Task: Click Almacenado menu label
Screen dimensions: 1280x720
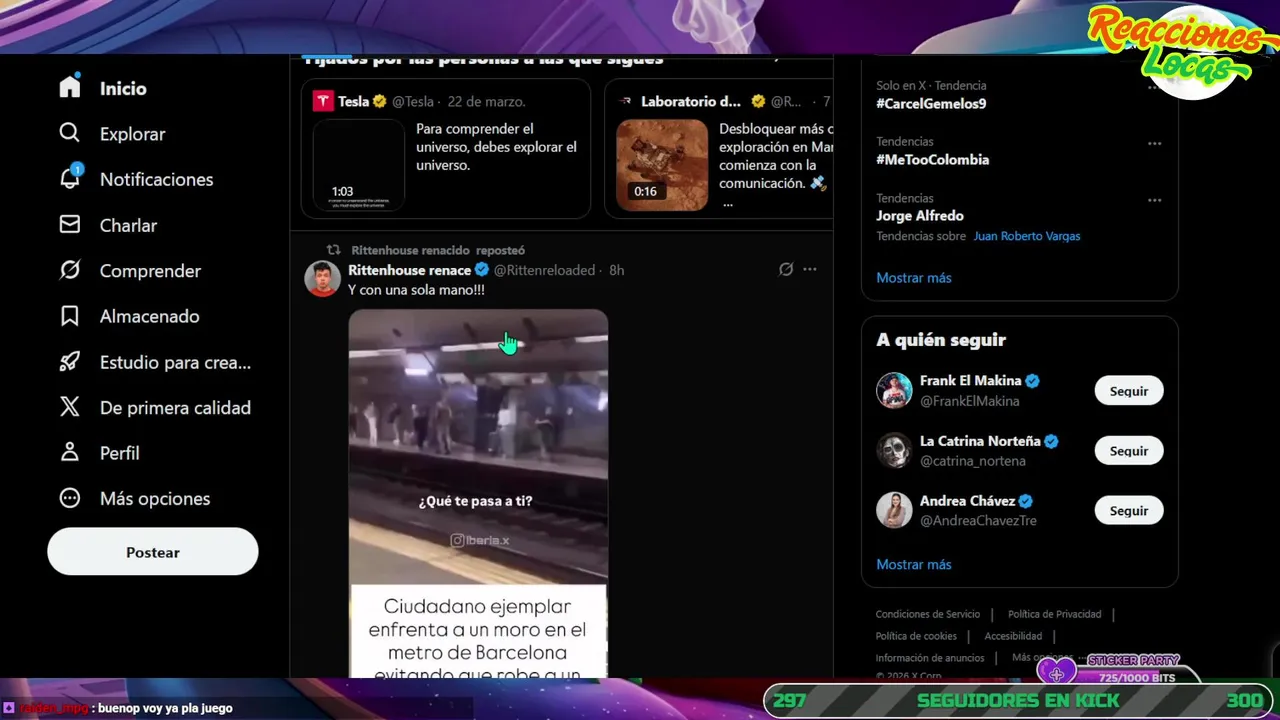Action: (x=150, y=316)
